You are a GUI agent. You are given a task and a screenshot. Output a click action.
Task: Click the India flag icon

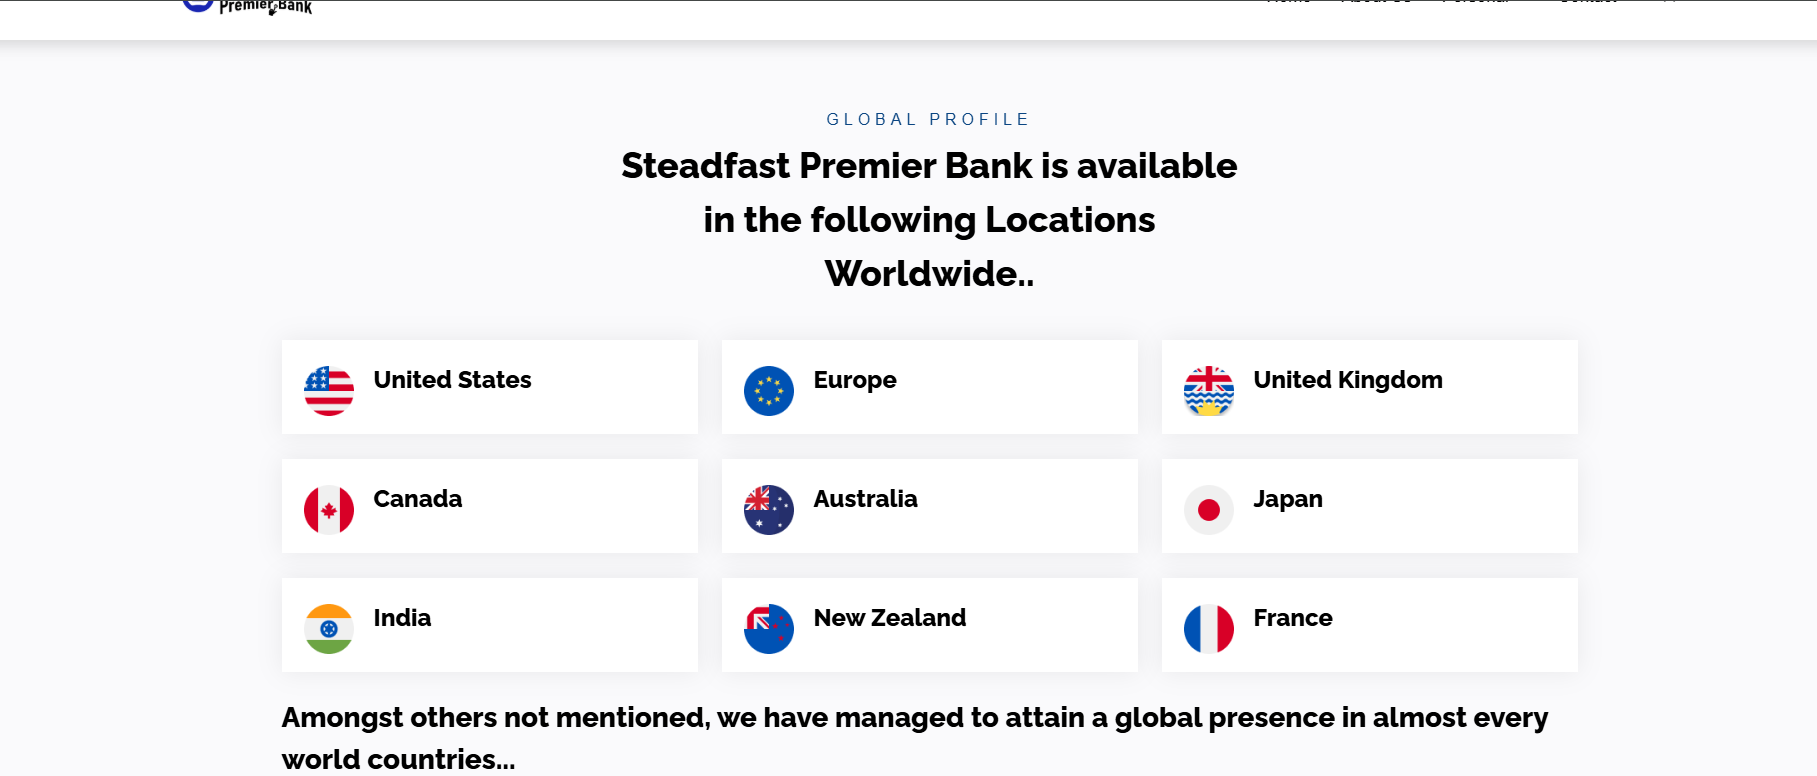point(329,629)
